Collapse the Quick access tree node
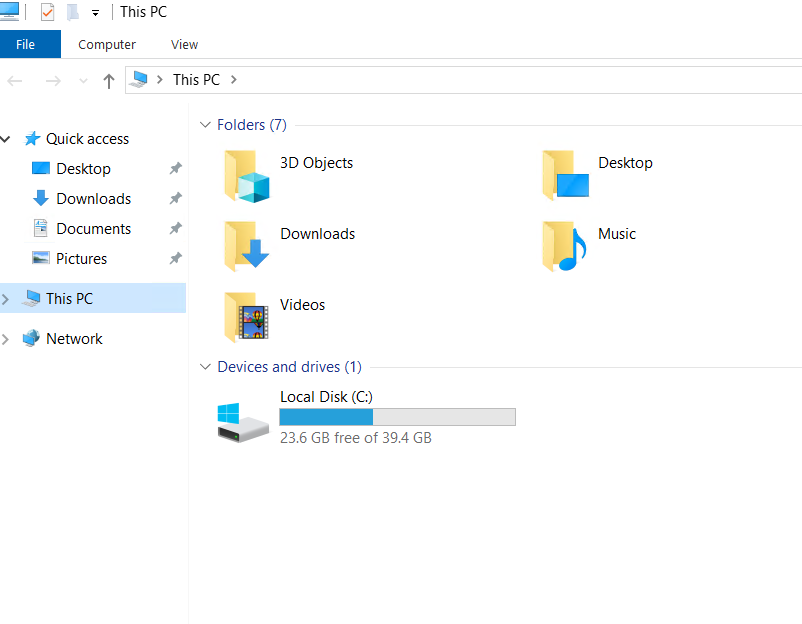 [x=6, y=139]
